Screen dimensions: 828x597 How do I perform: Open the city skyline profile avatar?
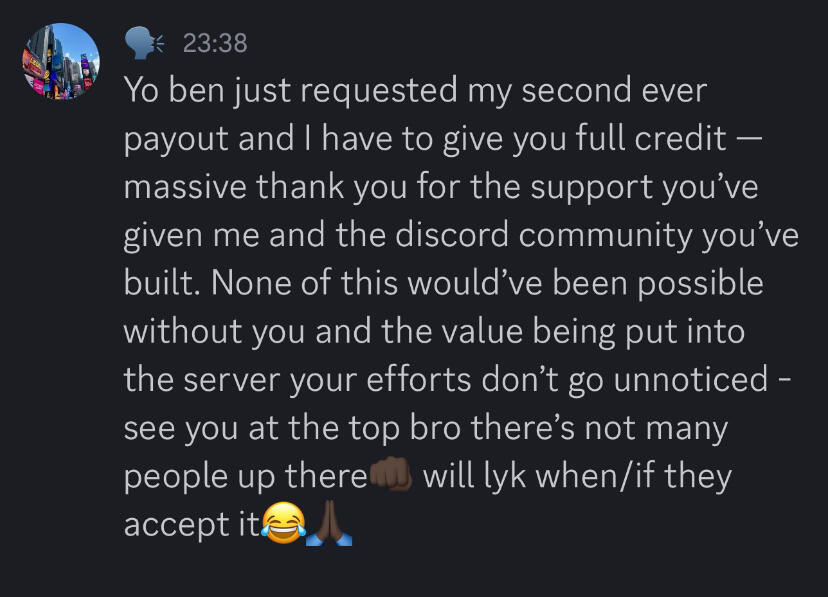click(x=61, y=61)
